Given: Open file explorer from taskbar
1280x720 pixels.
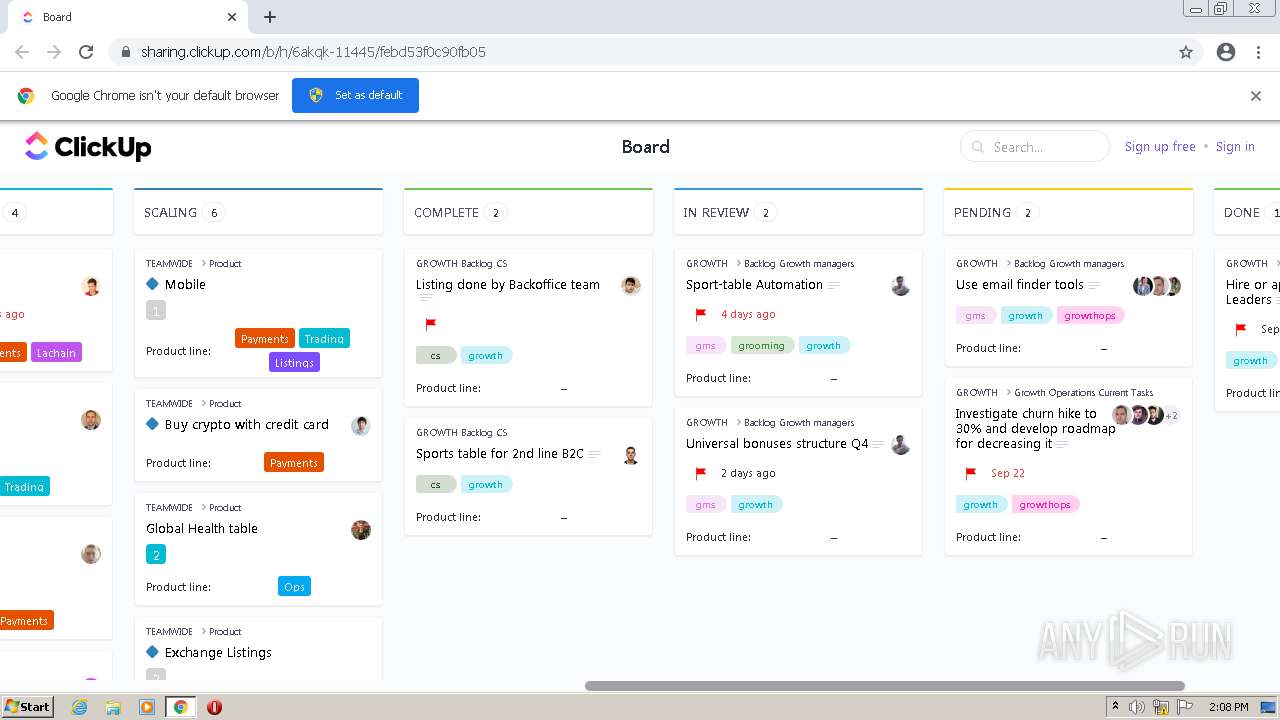Looking at the screenshot, I should [x=113, y=707].
